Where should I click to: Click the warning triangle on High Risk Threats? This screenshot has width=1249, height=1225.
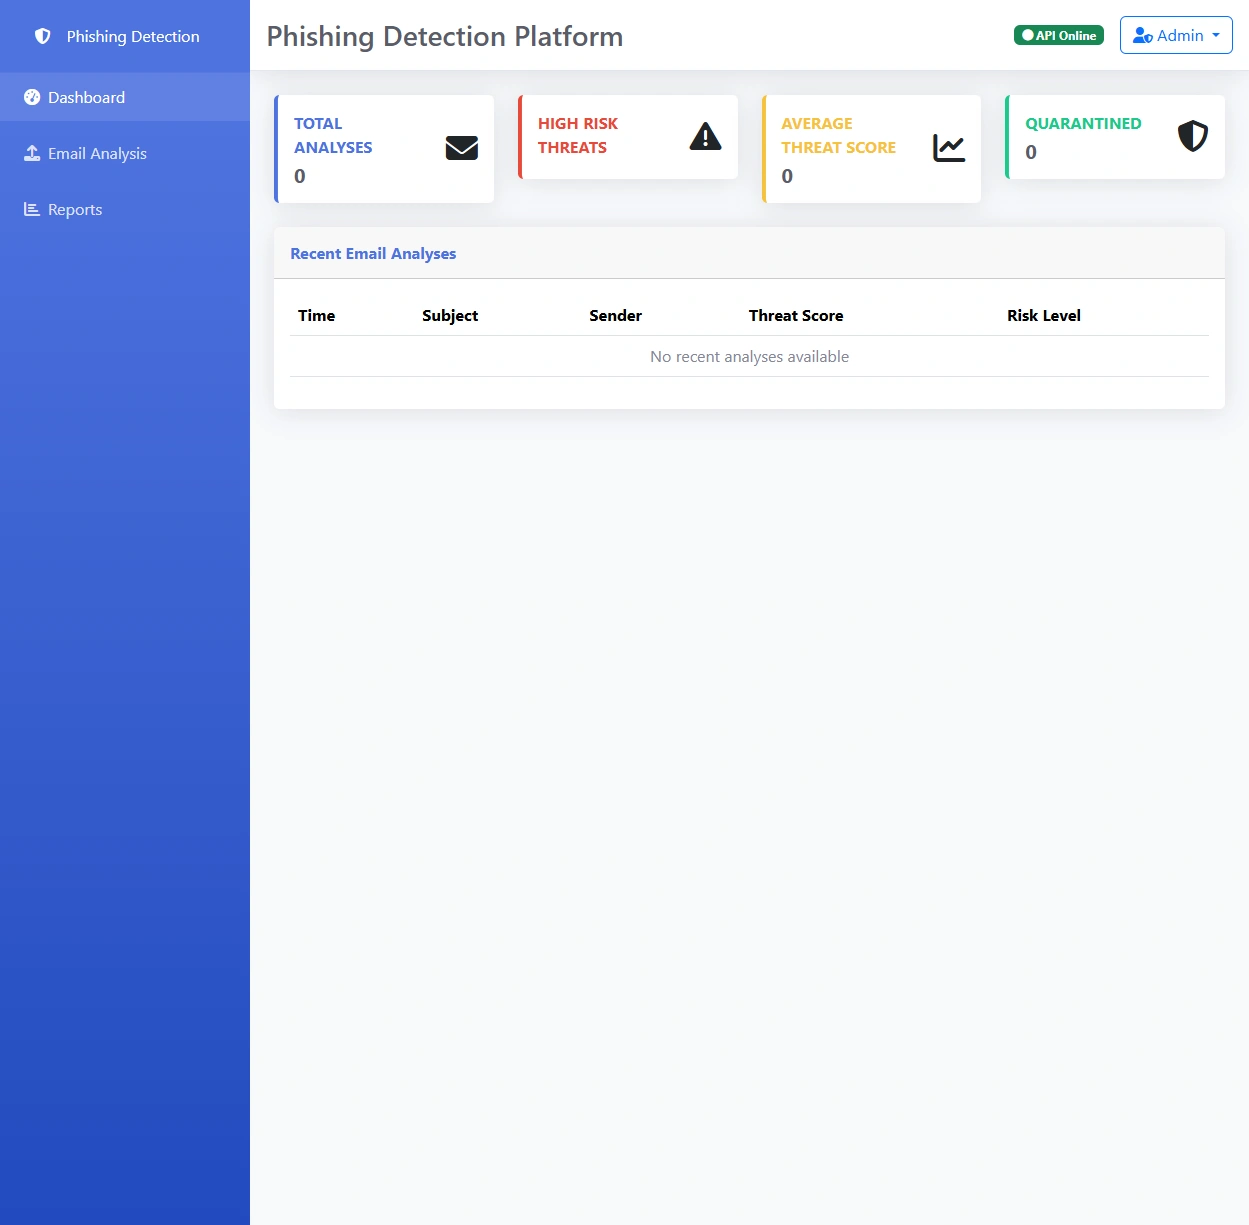coord(706,136)
